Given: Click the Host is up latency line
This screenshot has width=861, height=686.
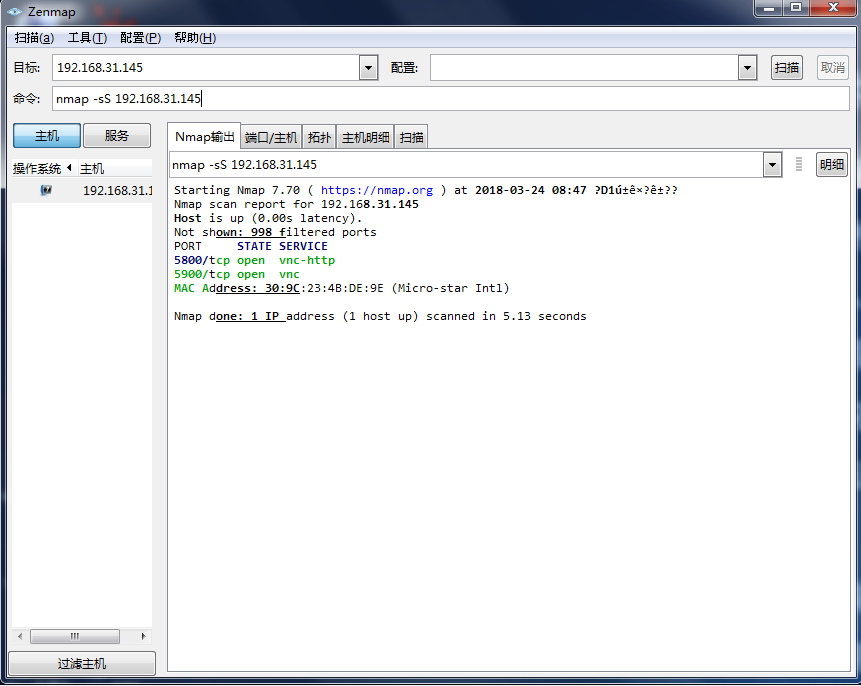Looking at the screenshot, I should coord(268,218).
